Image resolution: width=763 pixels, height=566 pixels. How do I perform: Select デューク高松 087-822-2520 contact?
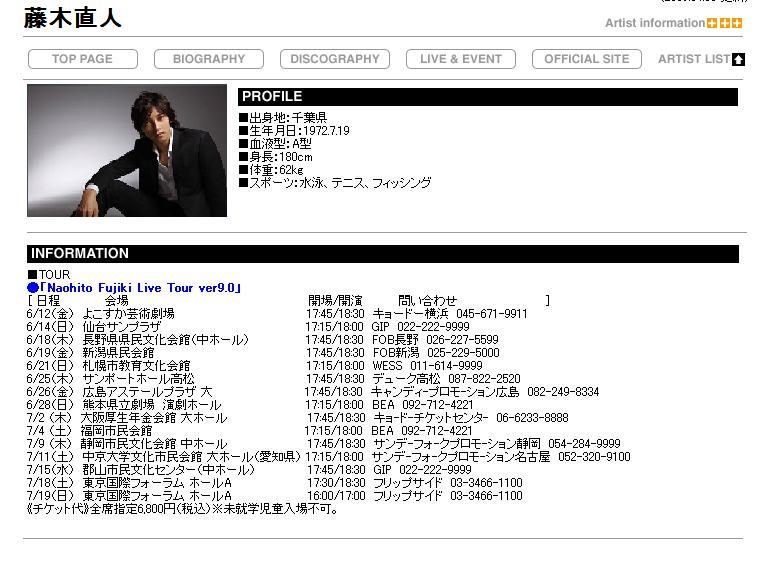coord(446,379)
